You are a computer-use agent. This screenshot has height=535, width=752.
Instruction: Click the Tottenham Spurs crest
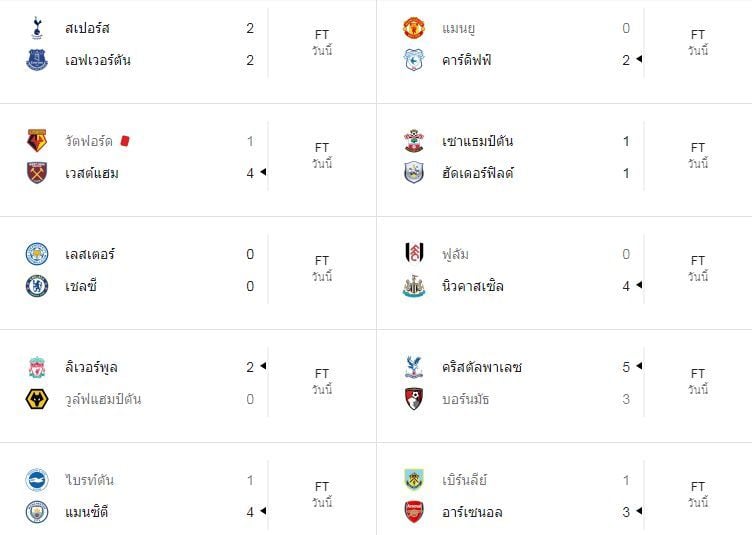[x=37, y=28]
